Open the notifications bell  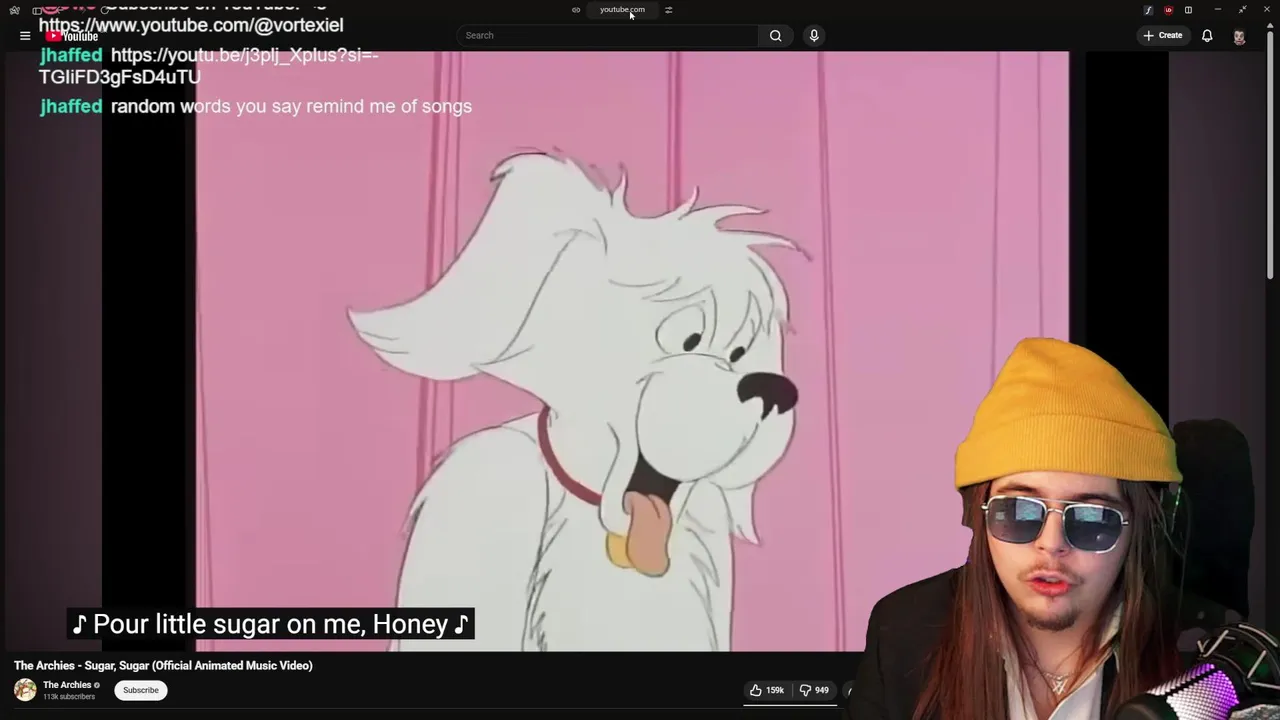(1207, 36)
